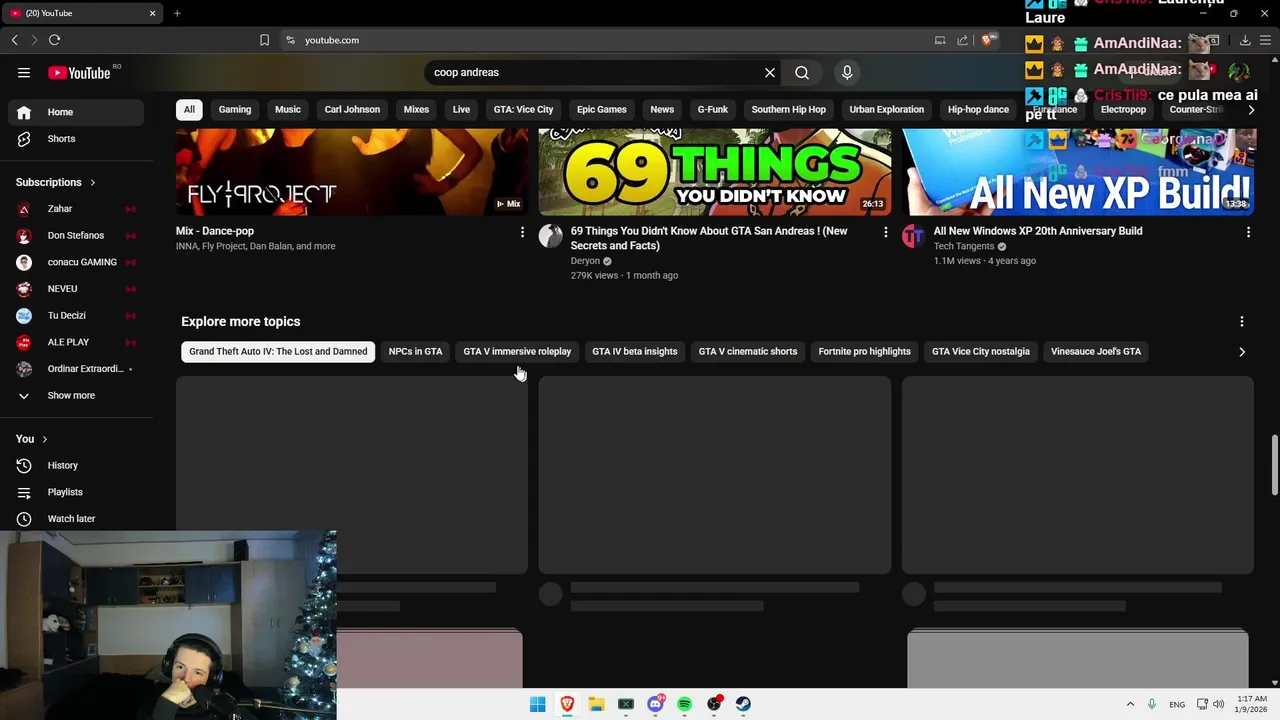Open Spotify from the taskbar
1280x720 pixels.
click(684, 704)
